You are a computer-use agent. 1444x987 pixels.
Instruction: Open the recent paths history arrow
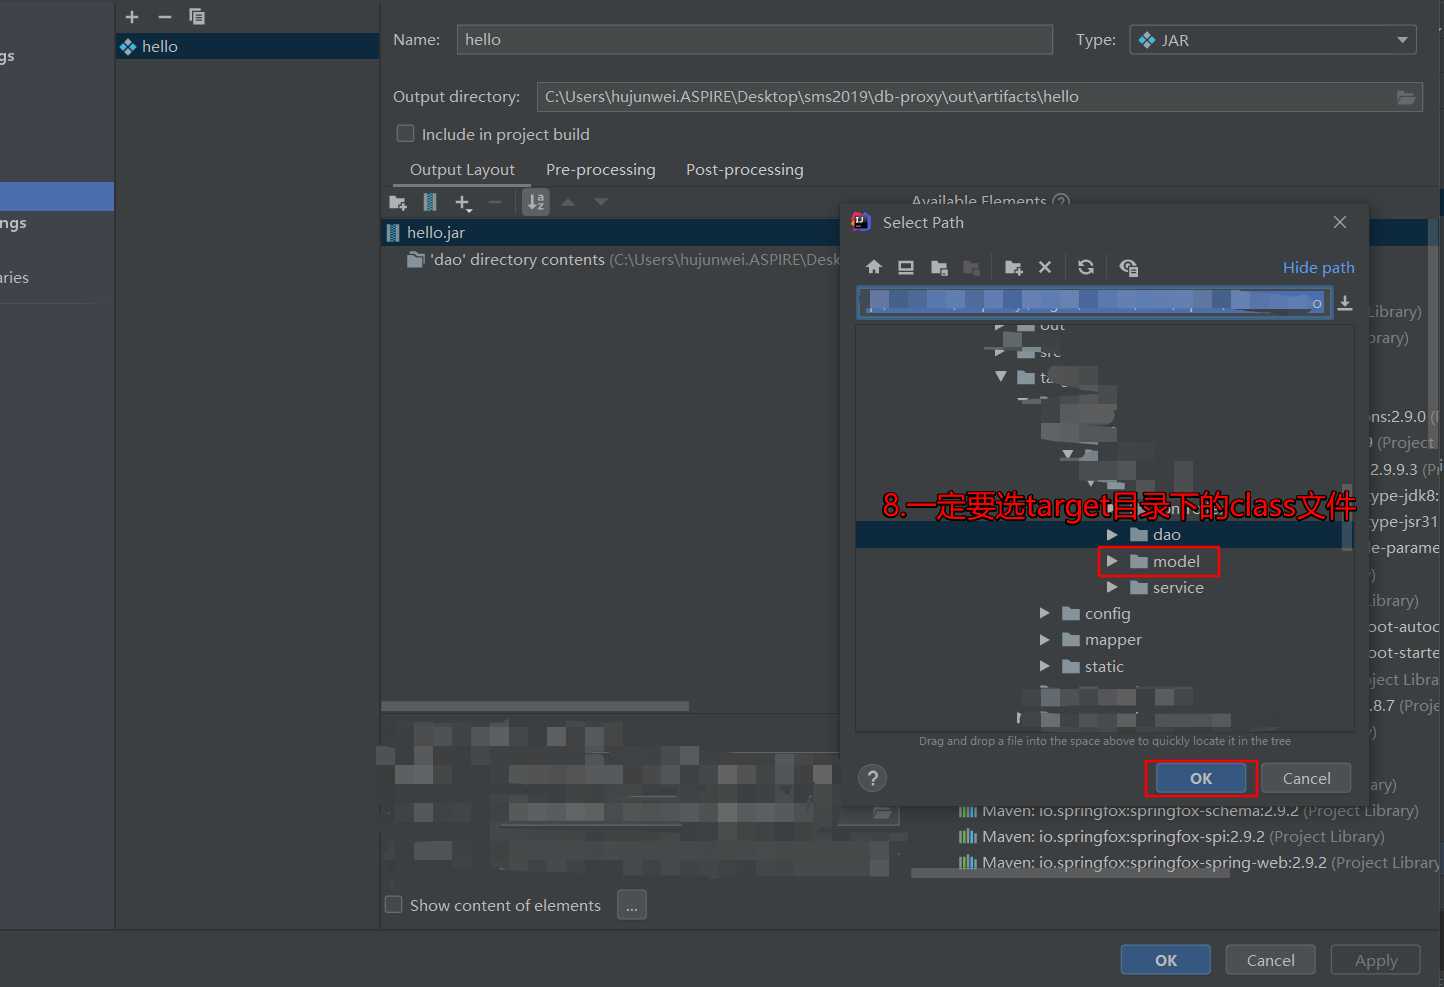(1346, 303)
